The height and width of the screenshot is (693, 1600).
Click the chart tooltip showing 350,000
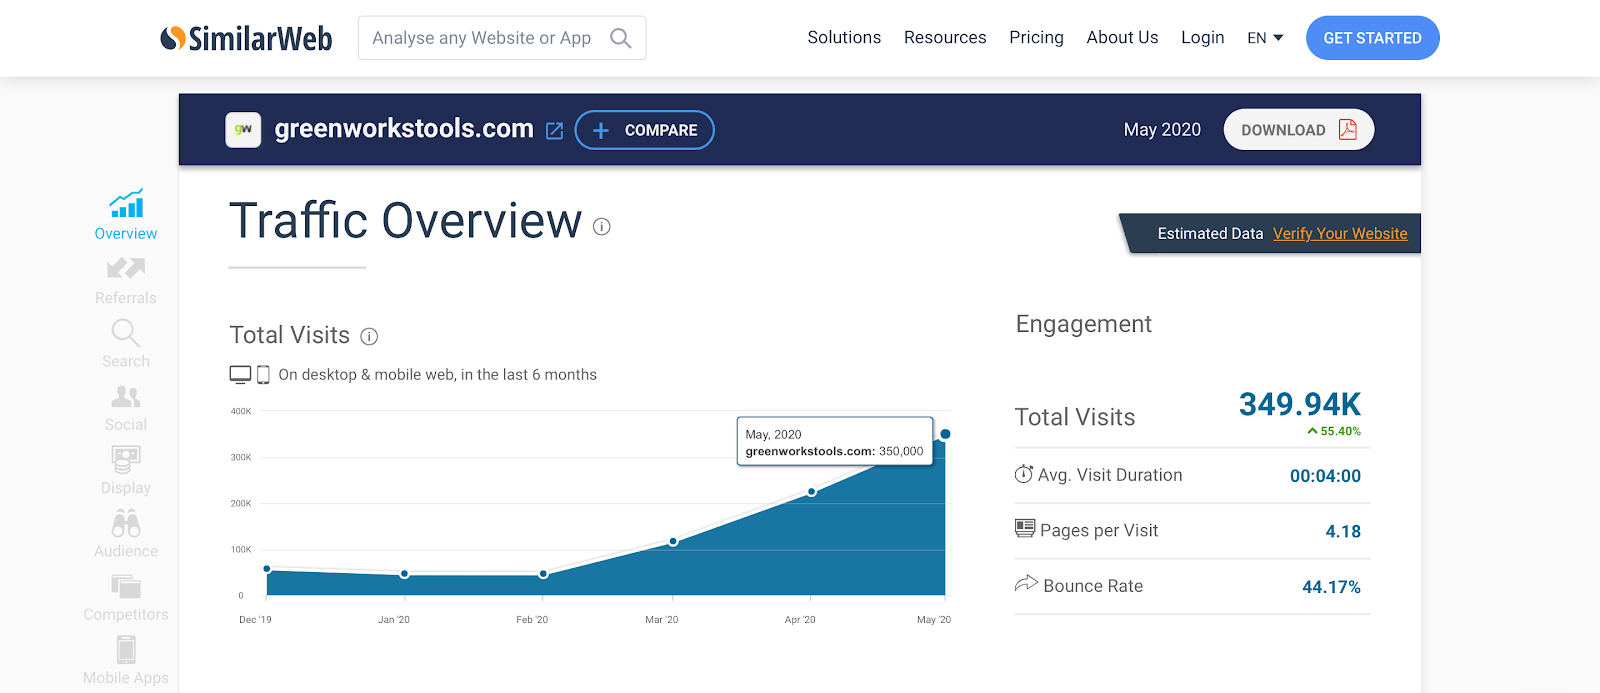[835, 442]
